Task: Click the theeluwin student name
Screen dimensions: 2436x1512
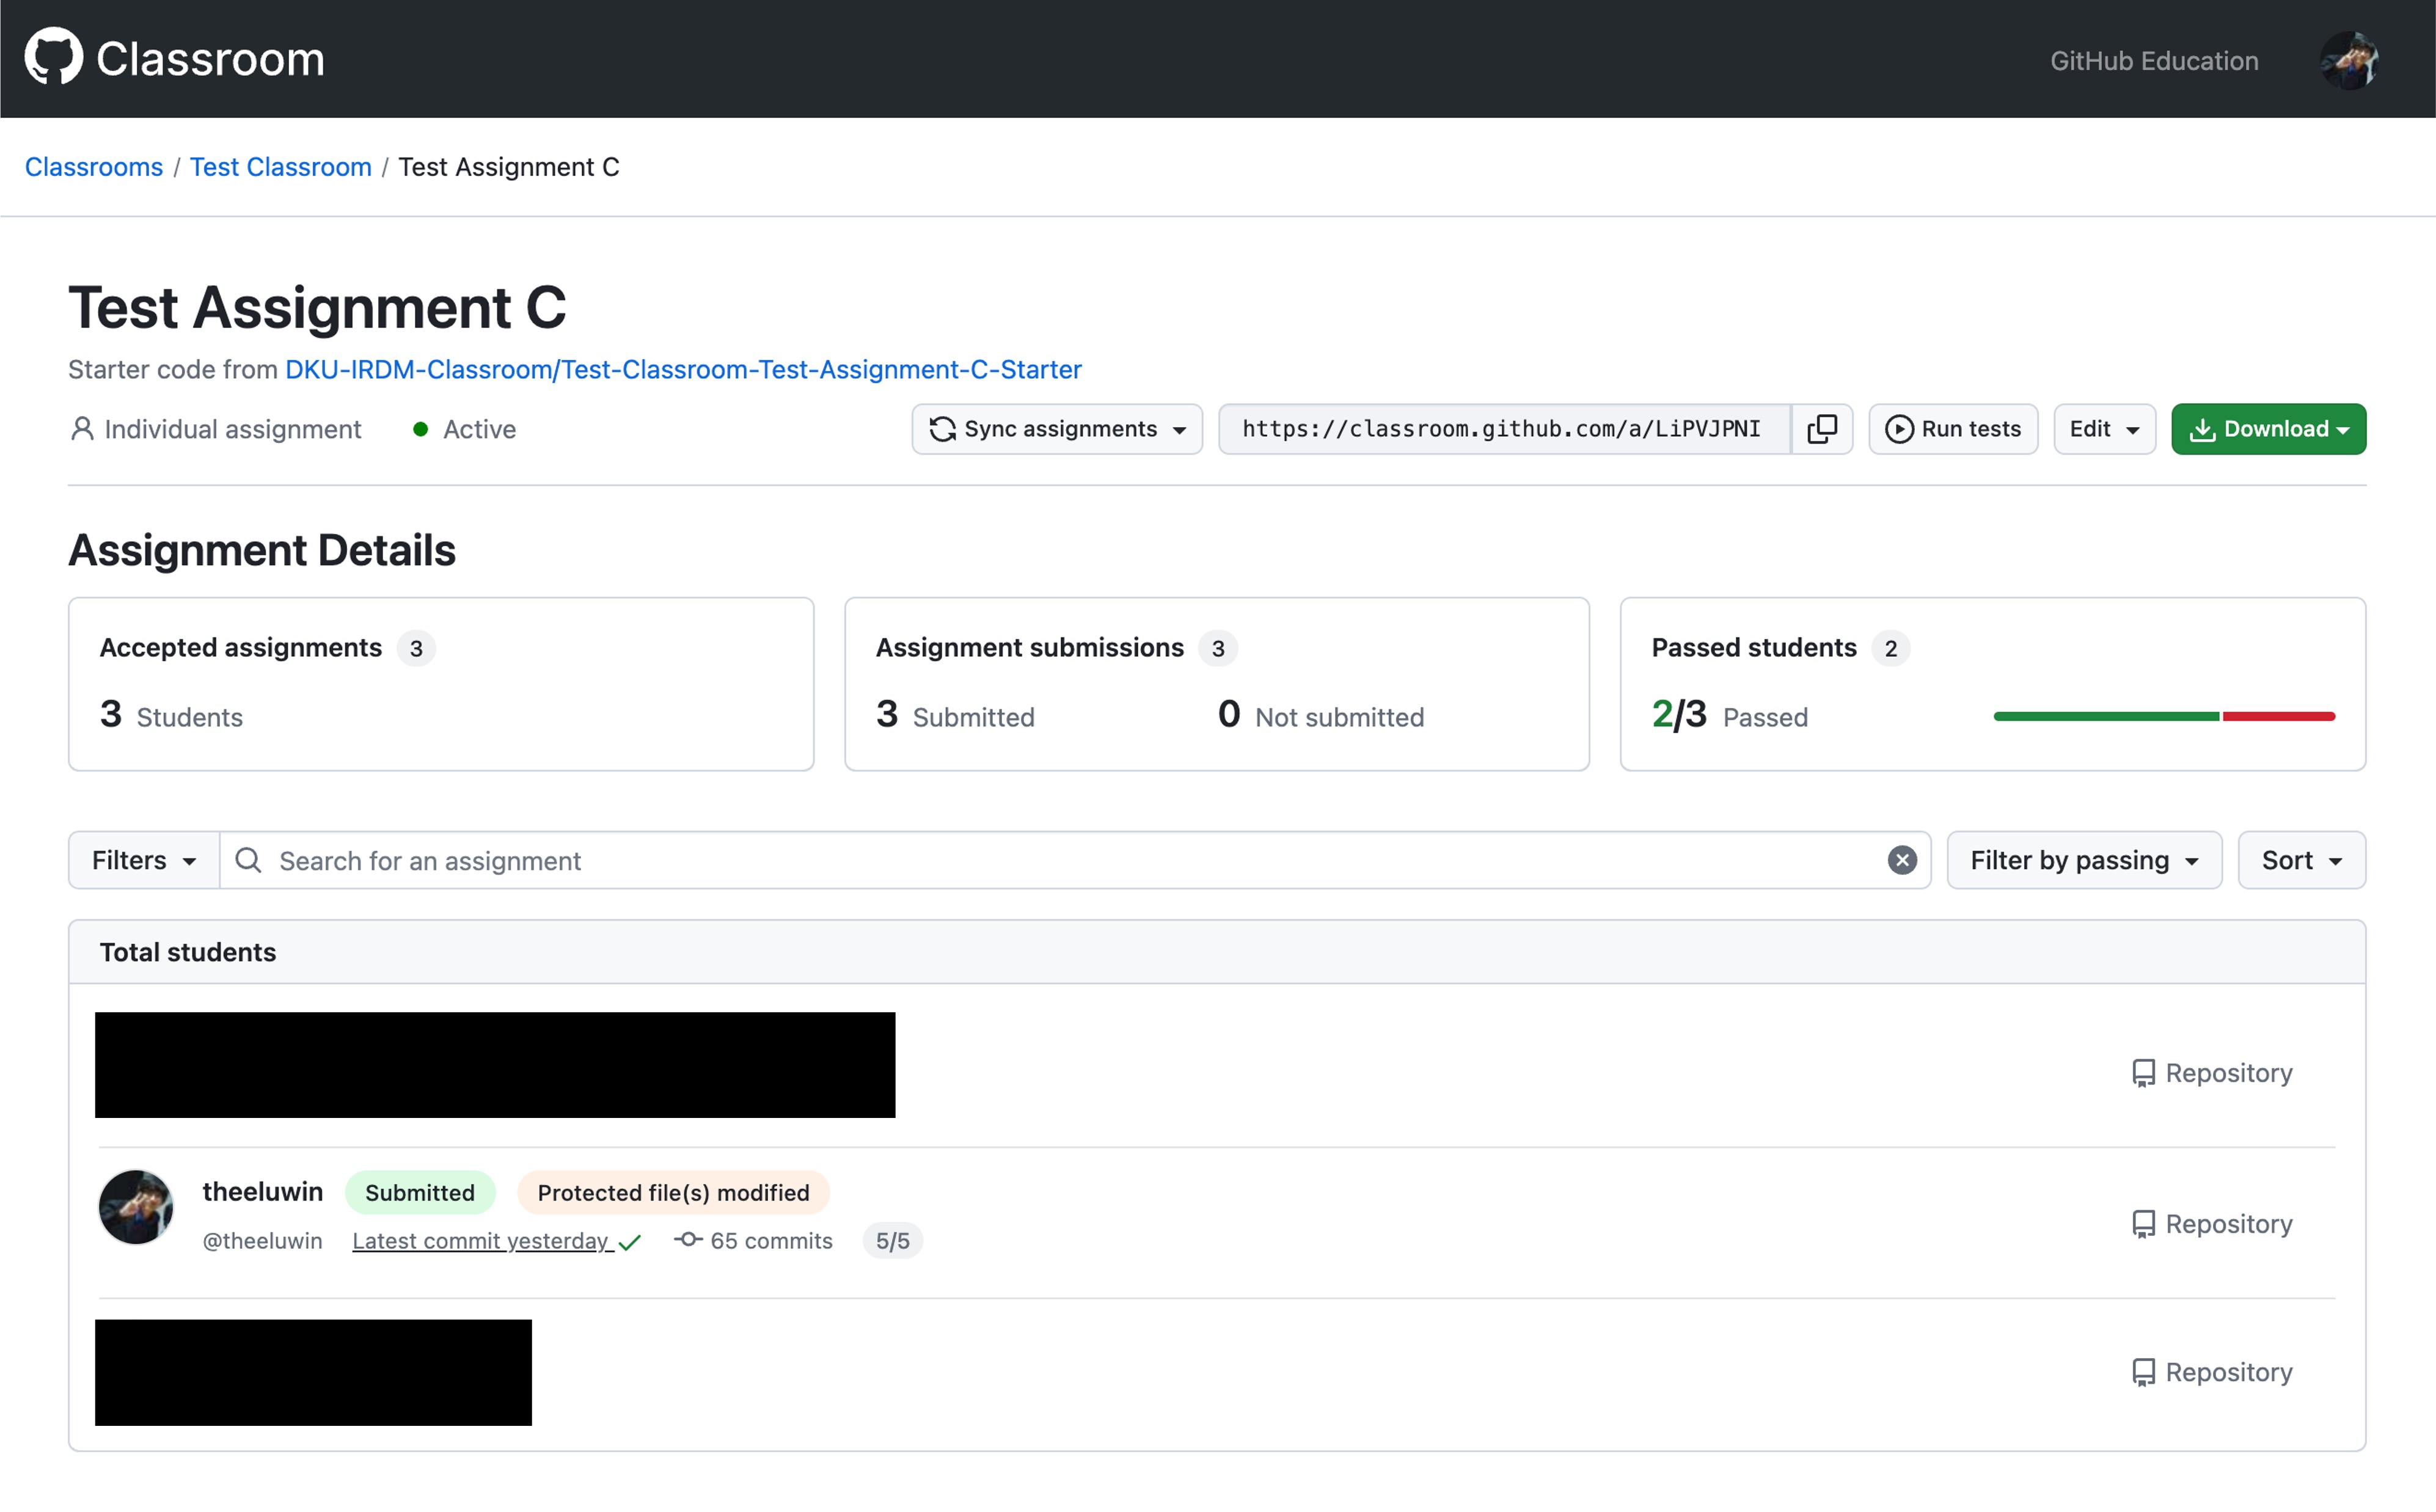Action: [263, 1191]
